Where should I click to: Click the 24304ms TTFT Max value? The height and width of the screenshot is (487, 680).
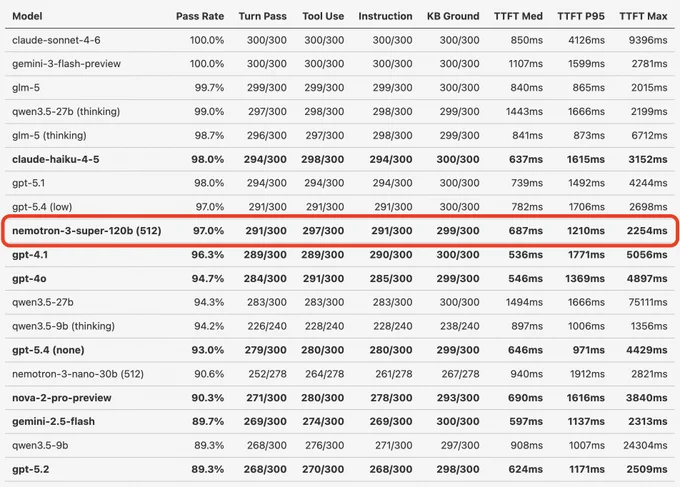pos(645,445)
